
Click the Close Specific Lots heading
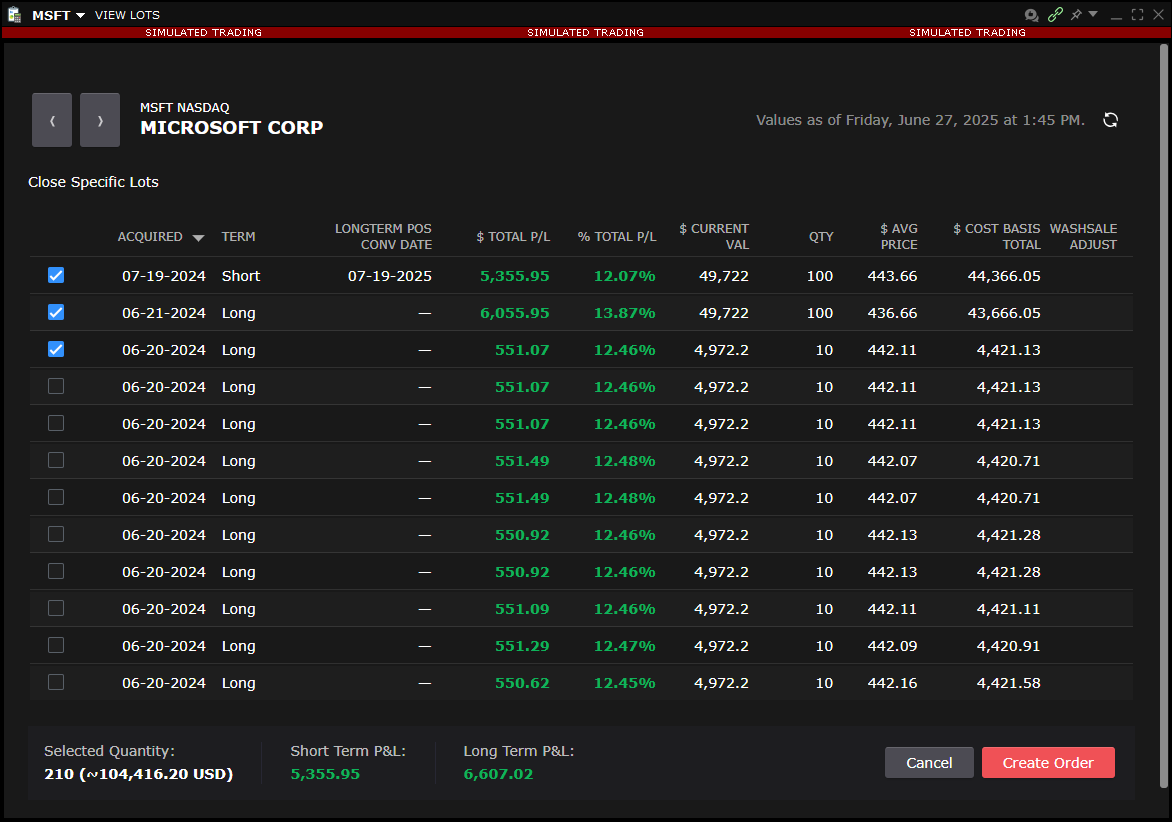click(93, 182)
